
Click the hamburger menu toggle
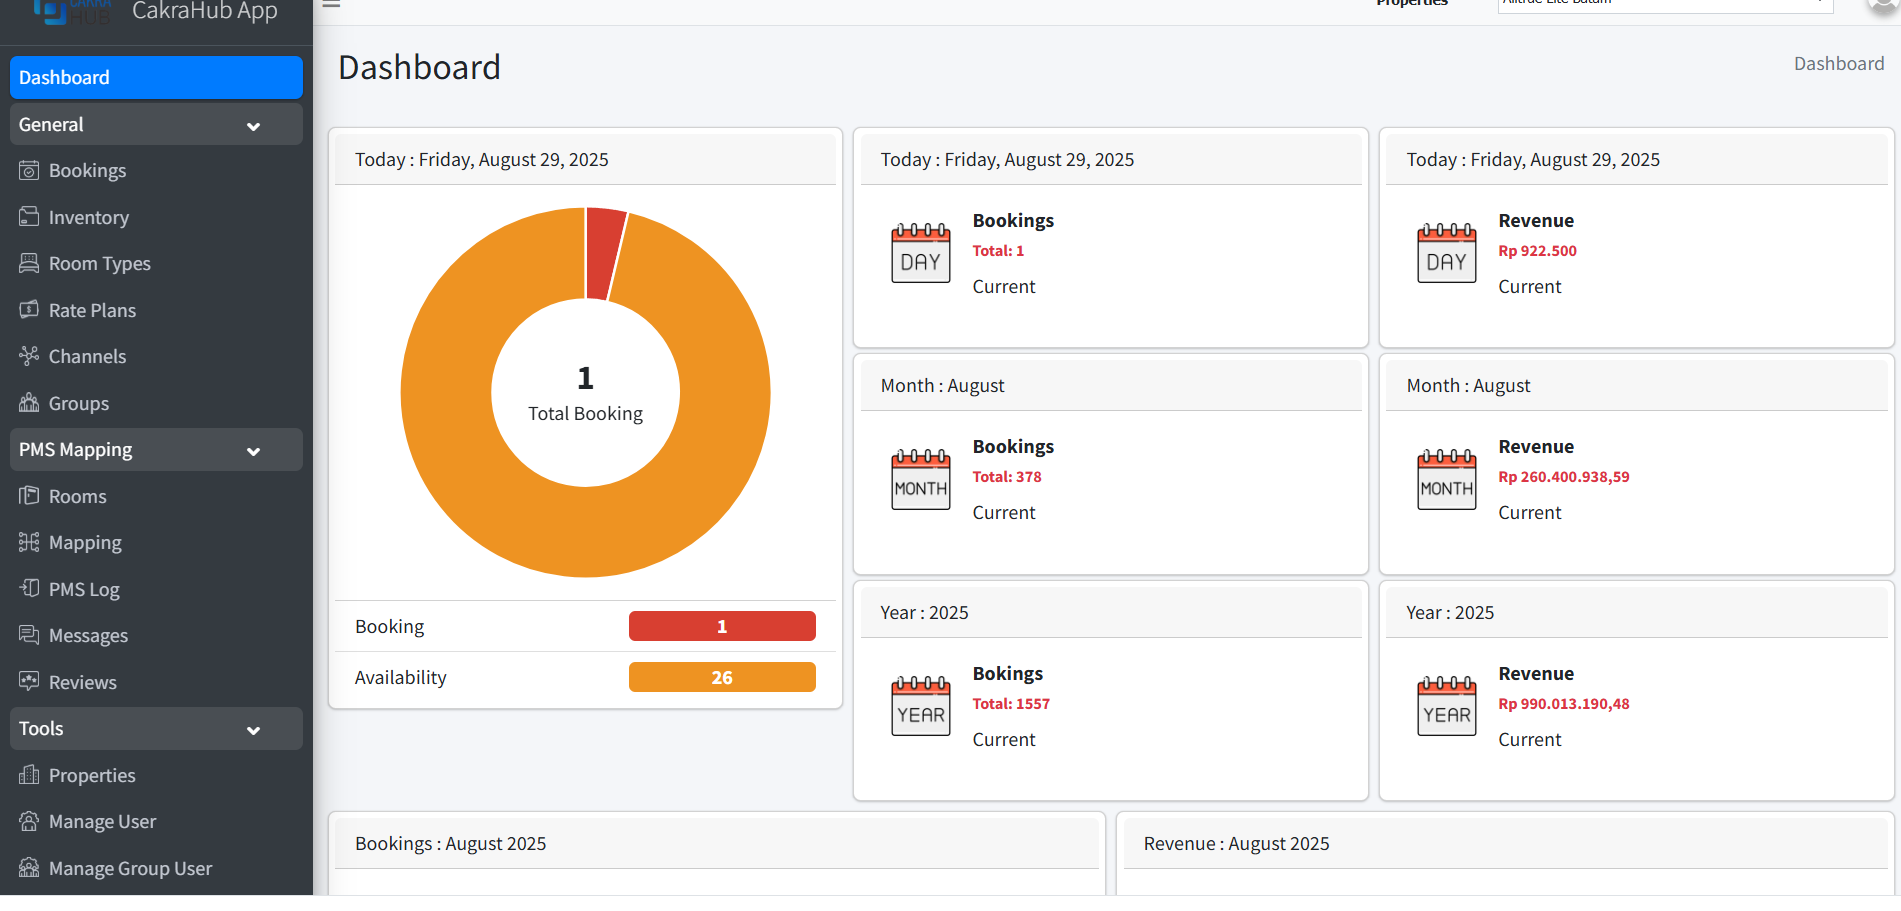(x=331, y=4)
